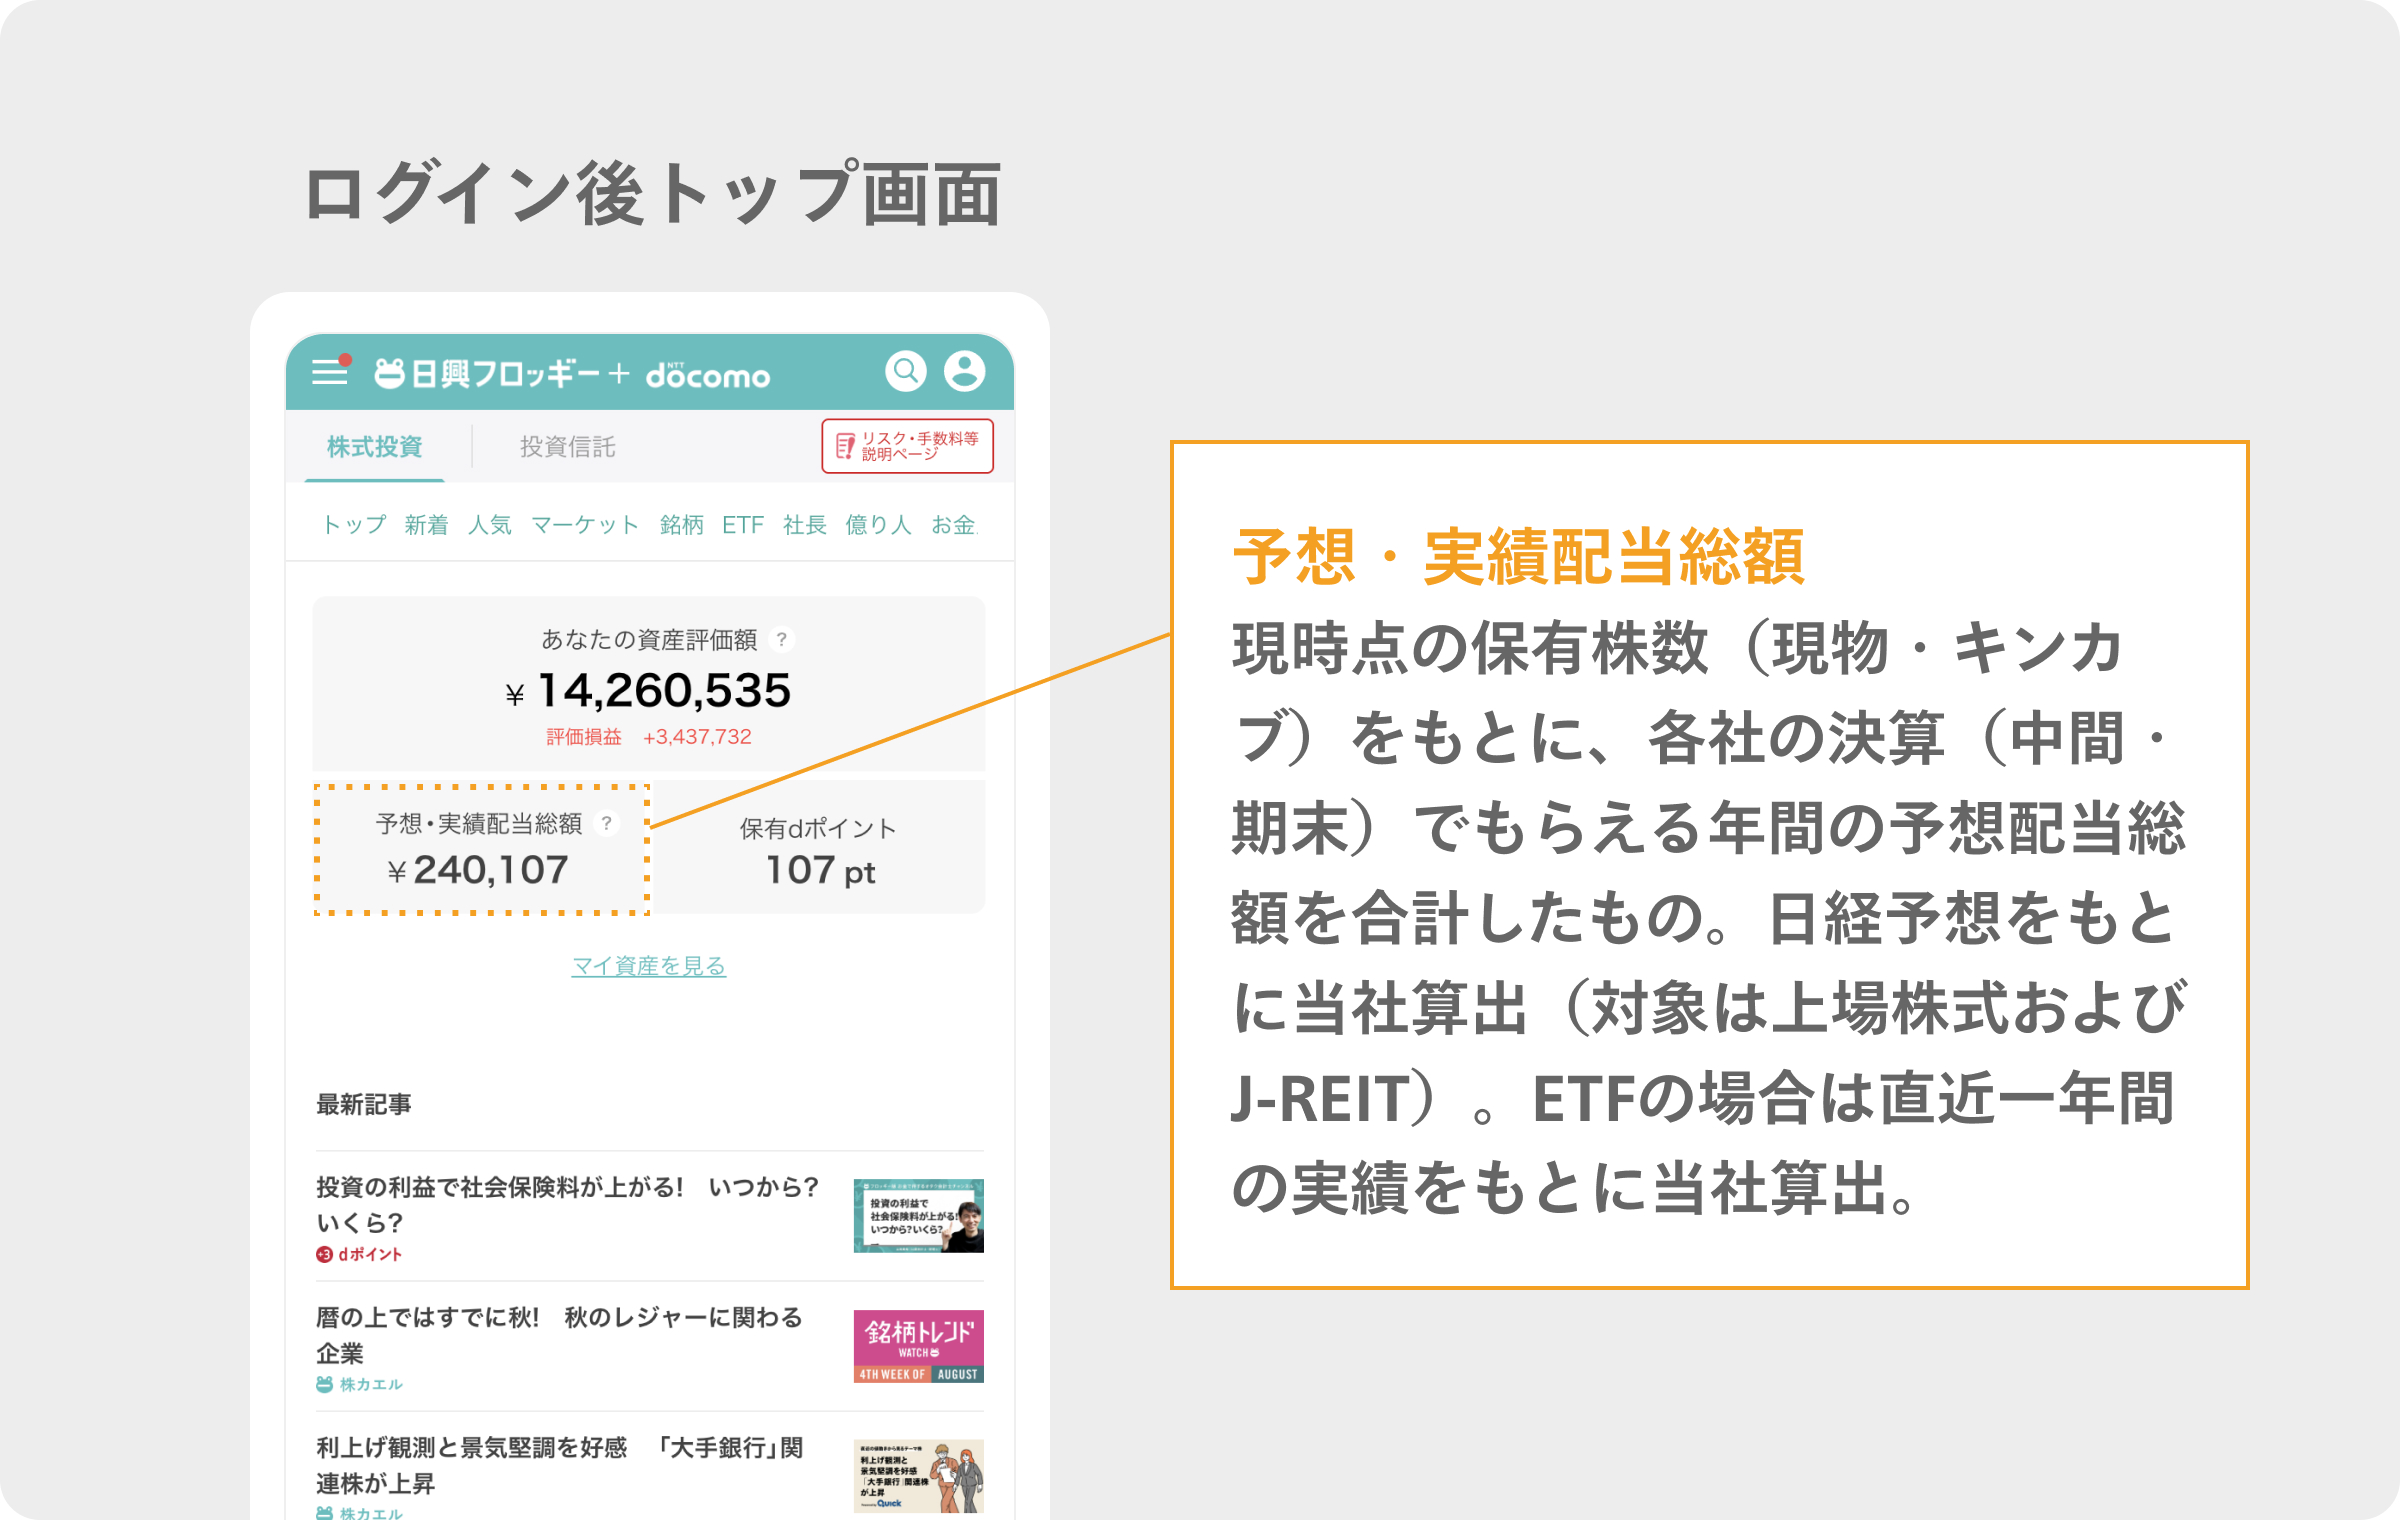Click dポイント tag under first article
This screenshot has width=2400, height=1520.
pos(360,1254)
